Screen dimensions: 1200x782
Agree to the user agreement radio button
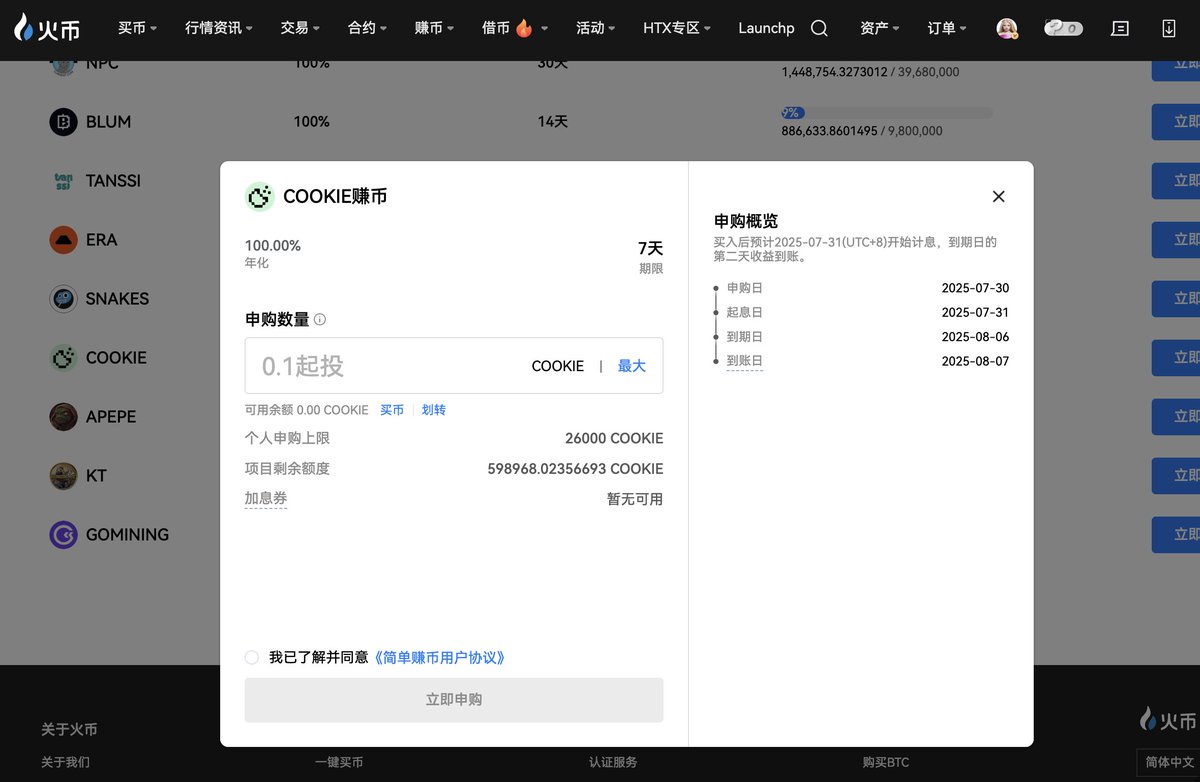[252, 657]
